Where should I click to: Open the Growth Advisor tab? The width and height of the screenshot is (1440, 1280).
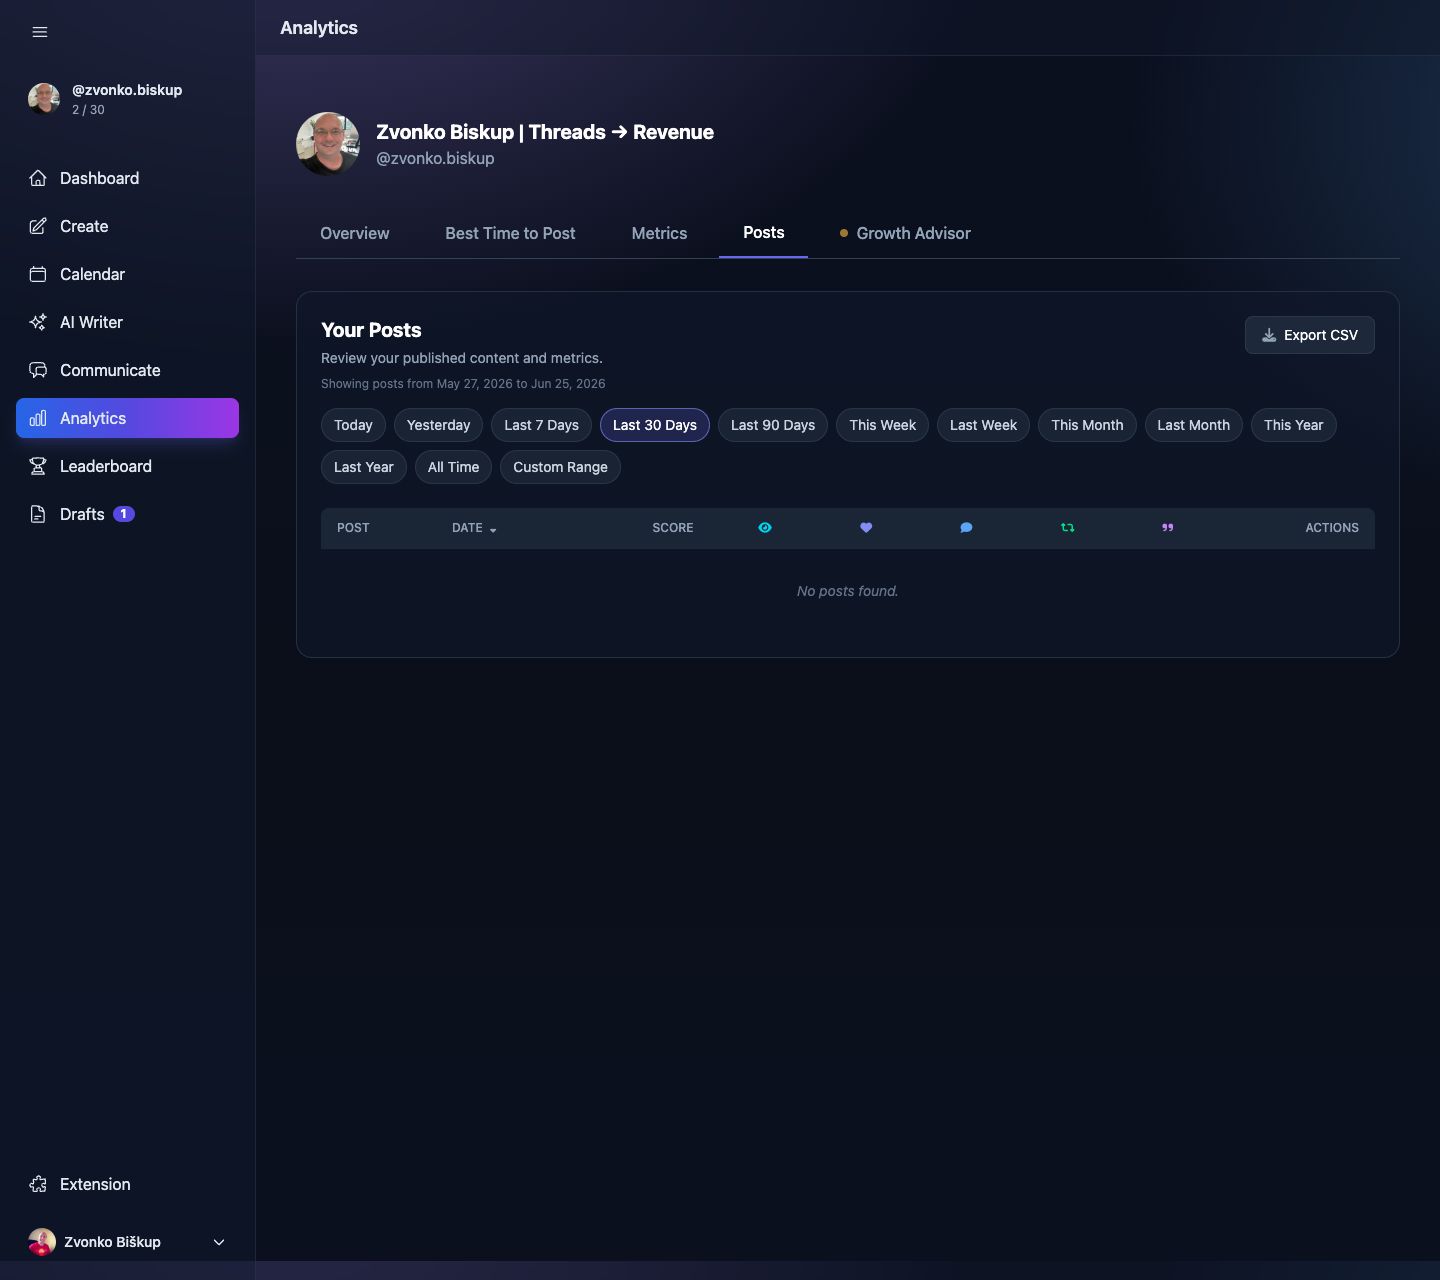pyautogui.click(x=905, y=233)
